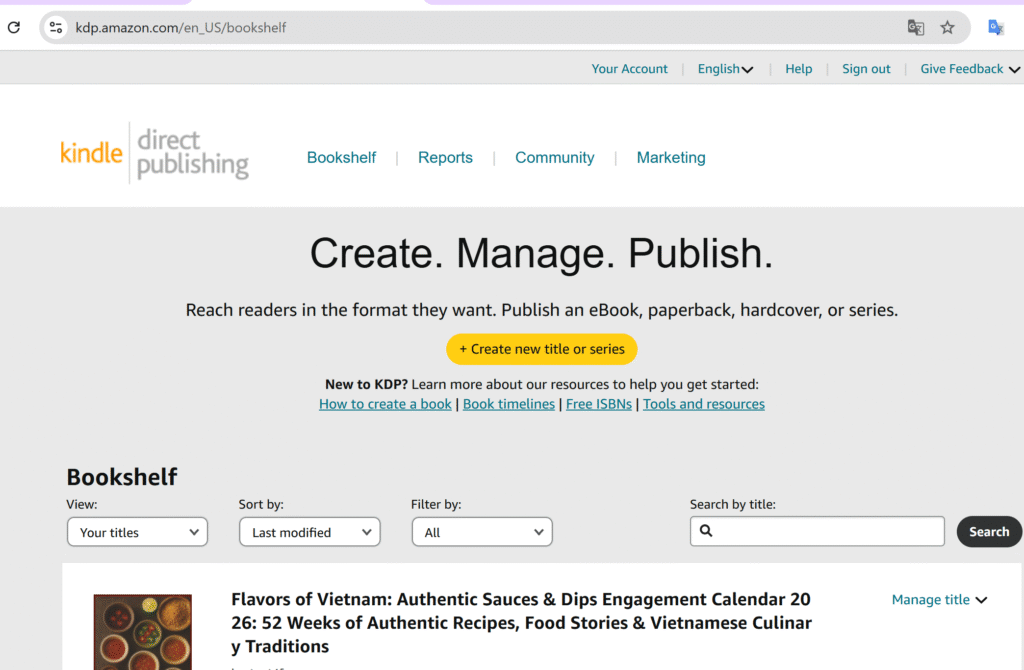
Task: Open How to create a book link
Action: [385, 404]
